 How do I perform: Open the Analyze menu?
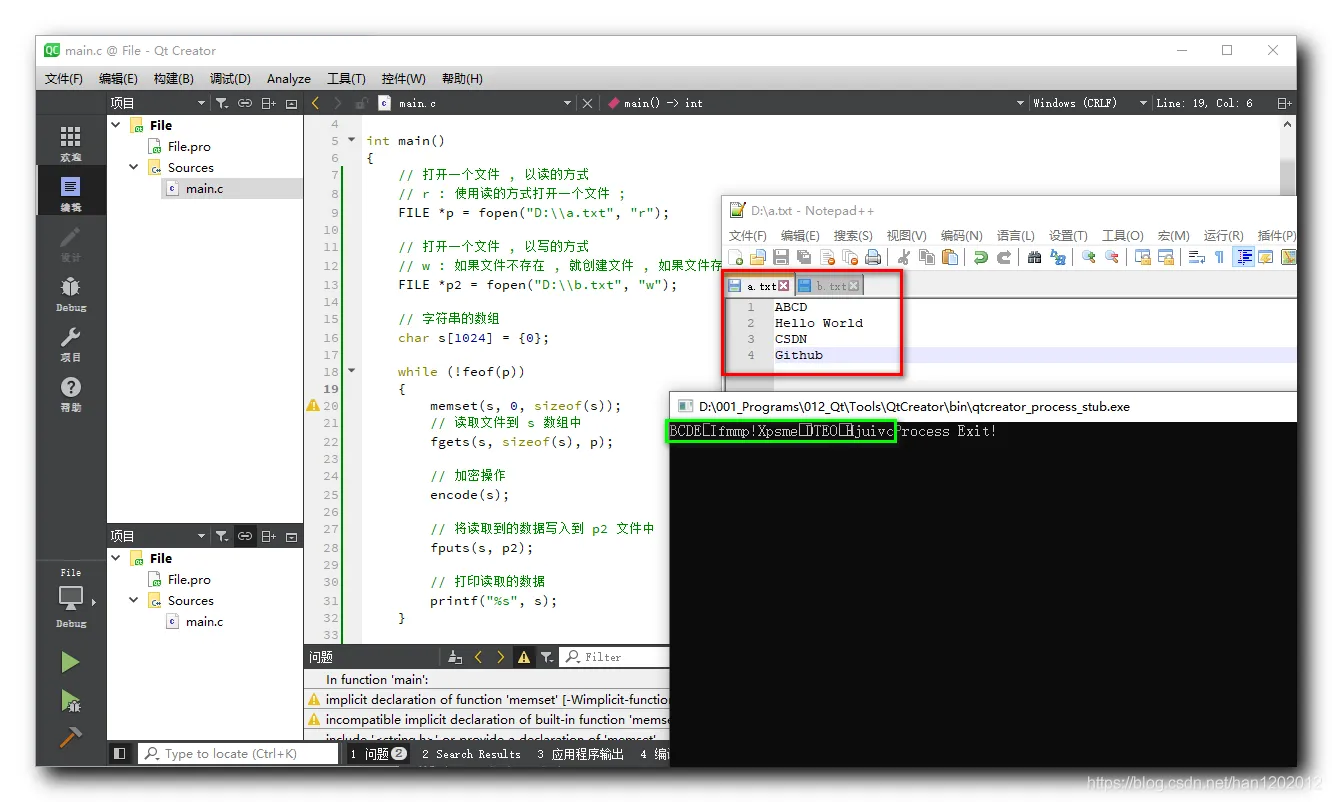[x=289, y=79]
